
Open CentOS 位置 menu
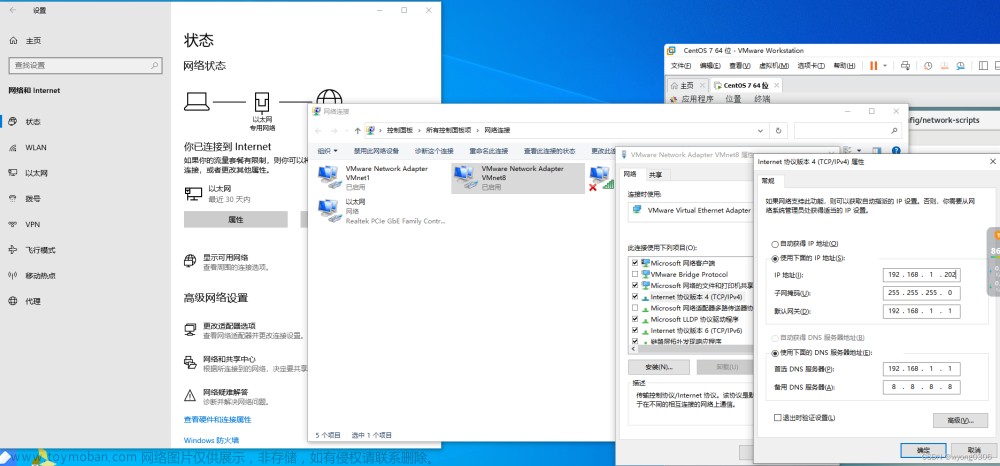(x=733, y=99)
